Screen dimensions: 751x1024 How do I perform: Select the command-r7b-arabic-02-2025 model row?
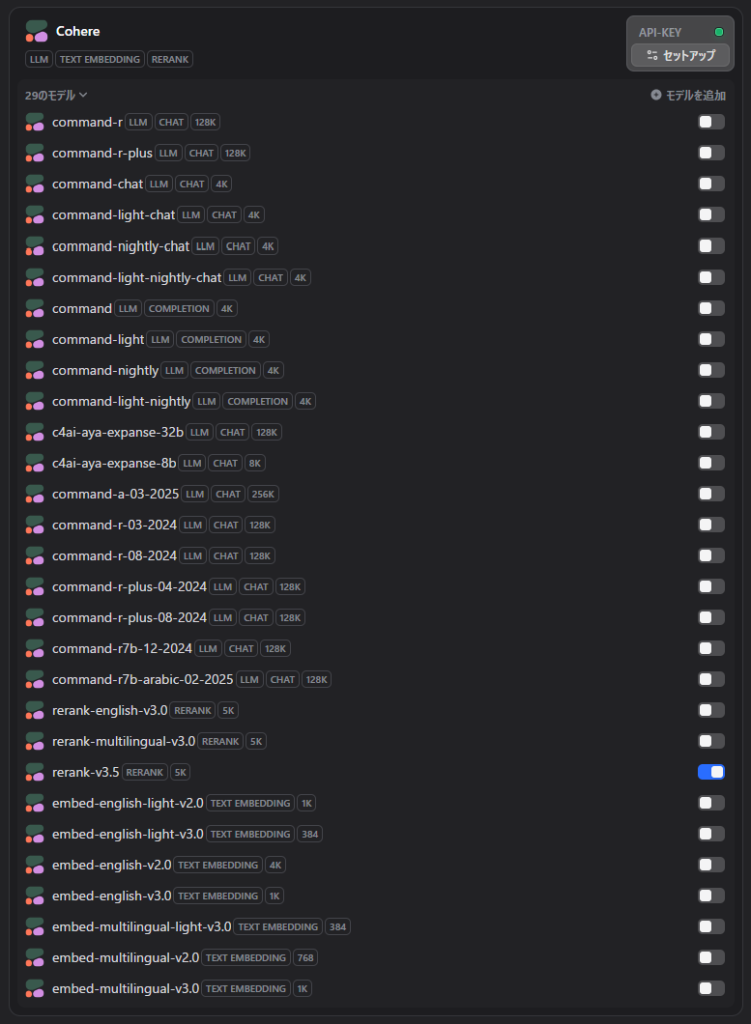coord(375,679)
